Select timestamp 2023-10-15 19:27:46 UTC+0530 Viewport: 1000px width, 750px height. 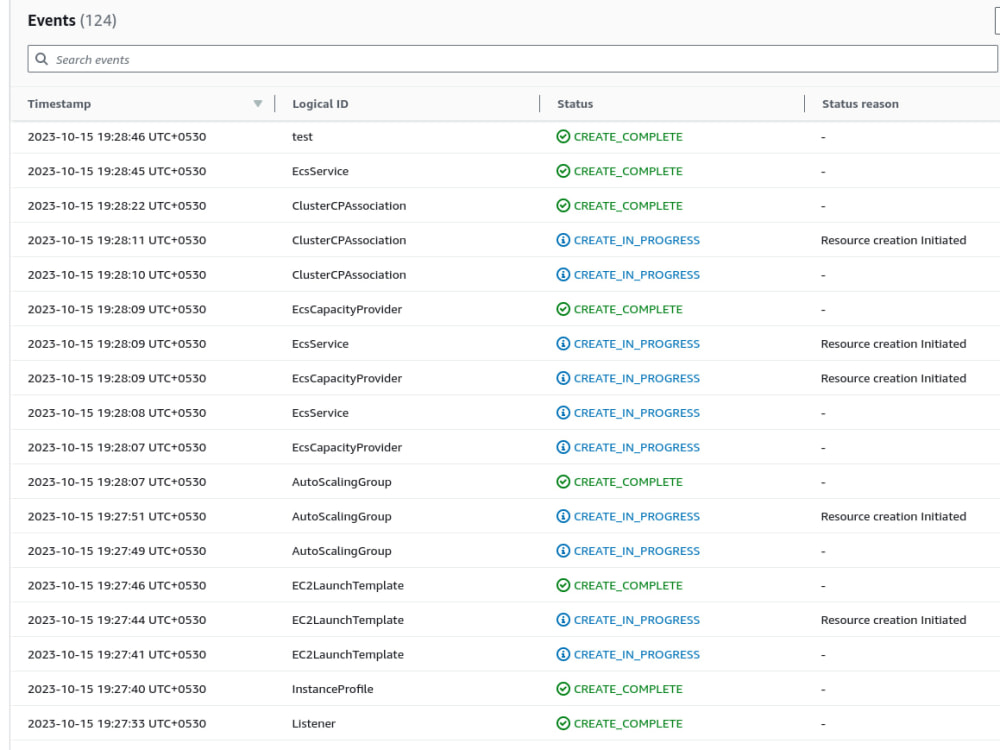[x=117, y=585]
